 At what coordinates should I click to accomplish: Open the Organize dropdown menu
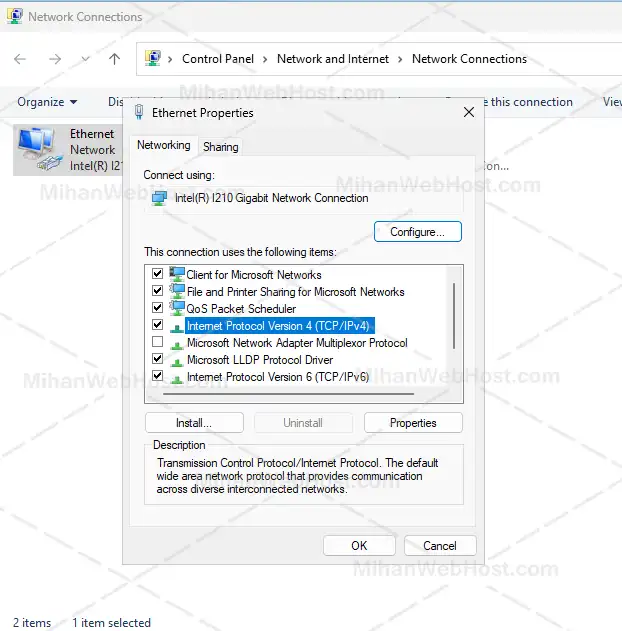click(x=47, y=102)
